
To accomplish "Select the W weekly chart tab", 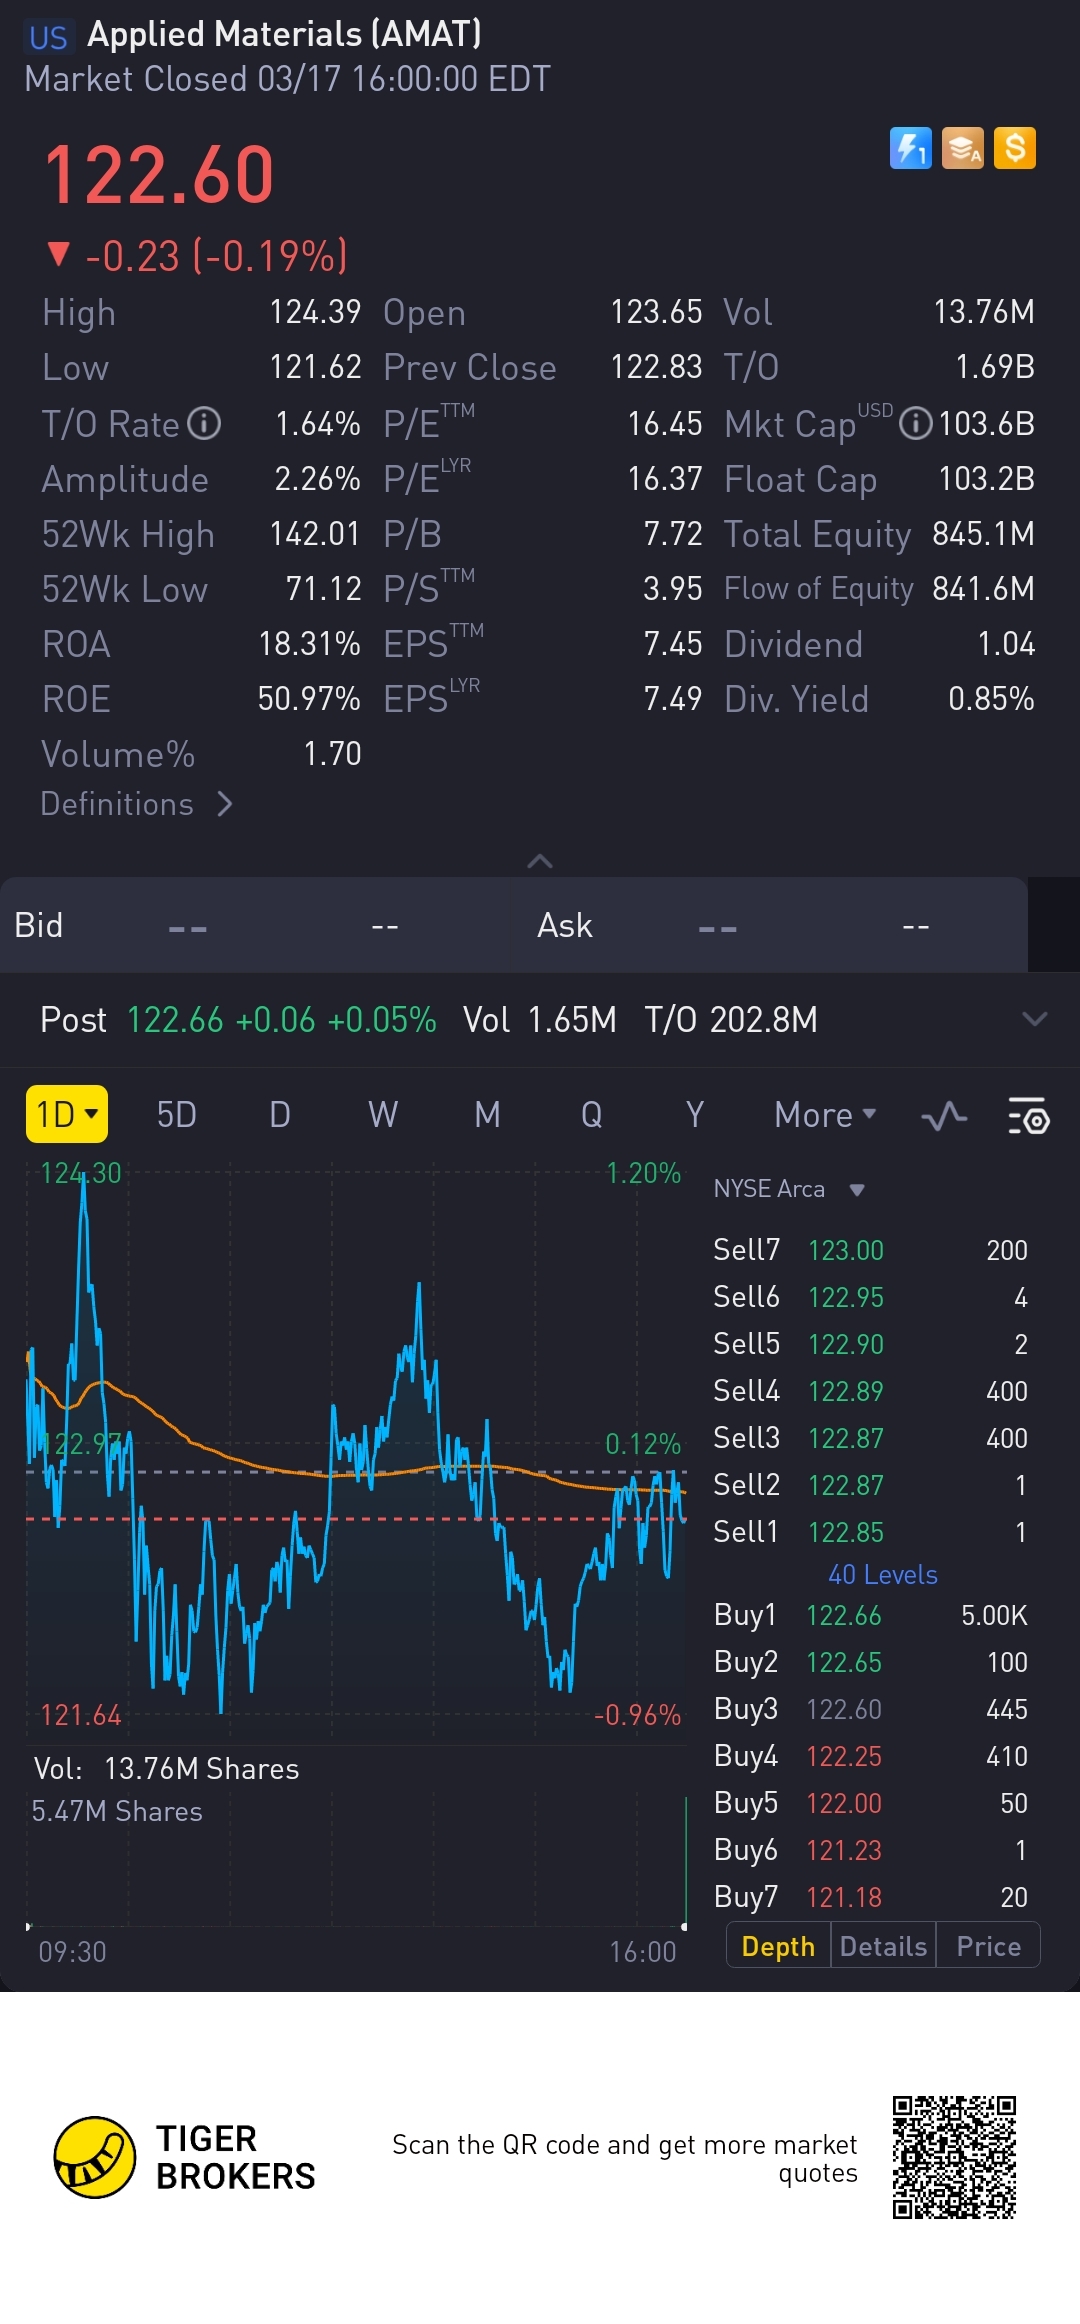I will click(383, 1115).
